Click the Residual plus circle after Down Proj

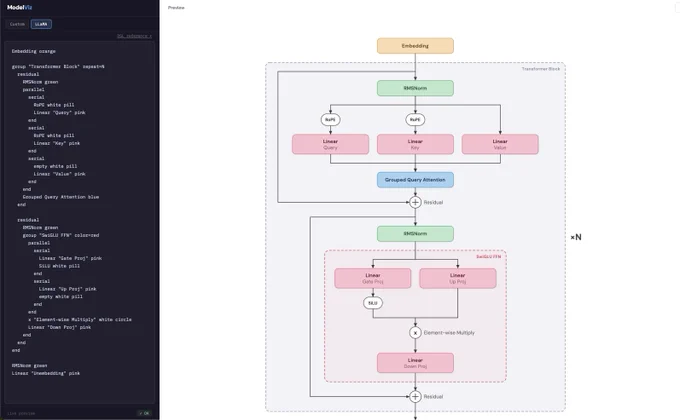point(415,397)
